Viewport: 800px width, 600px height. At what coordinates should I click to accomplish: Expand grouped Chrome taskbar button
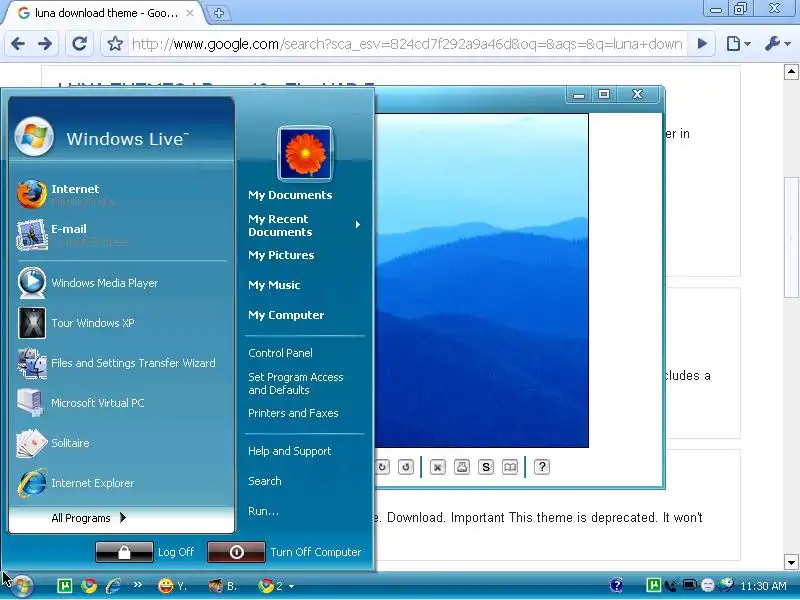(276, 586)
